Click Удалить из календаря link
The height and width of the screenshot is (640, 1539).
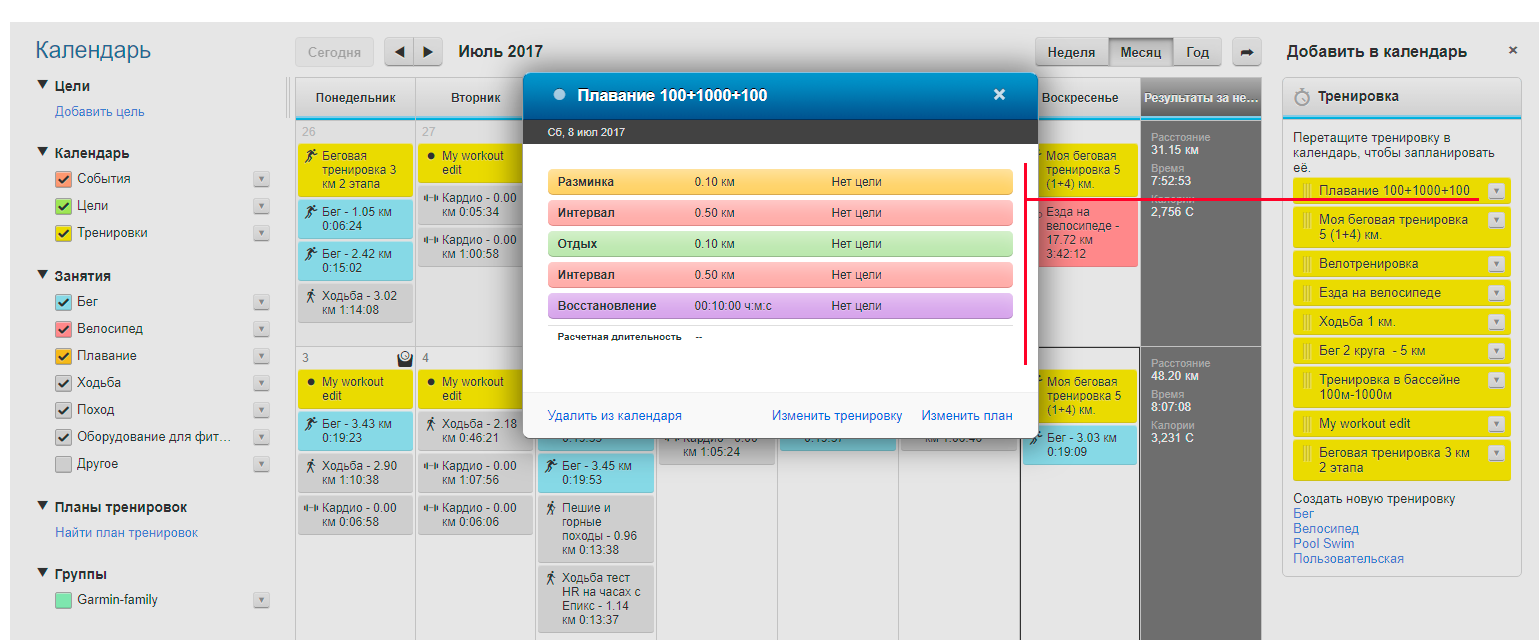click(x=614, y=416)
